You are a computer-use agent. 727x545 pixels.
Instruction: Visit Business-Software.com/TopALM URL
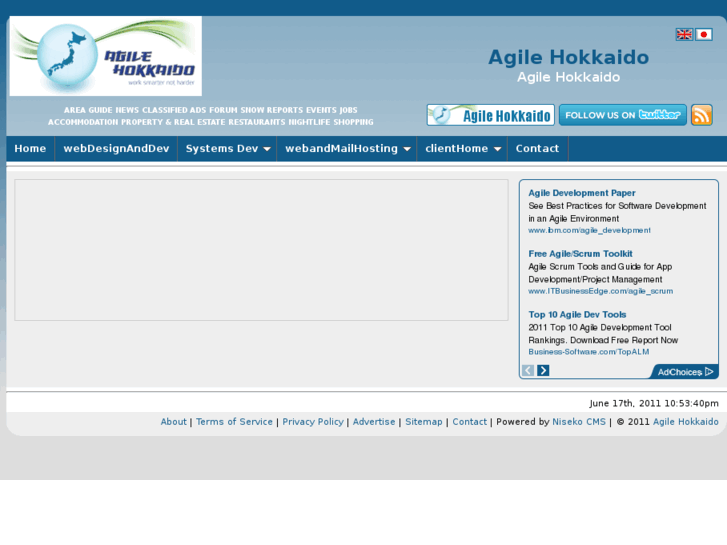tap(589, 352)
